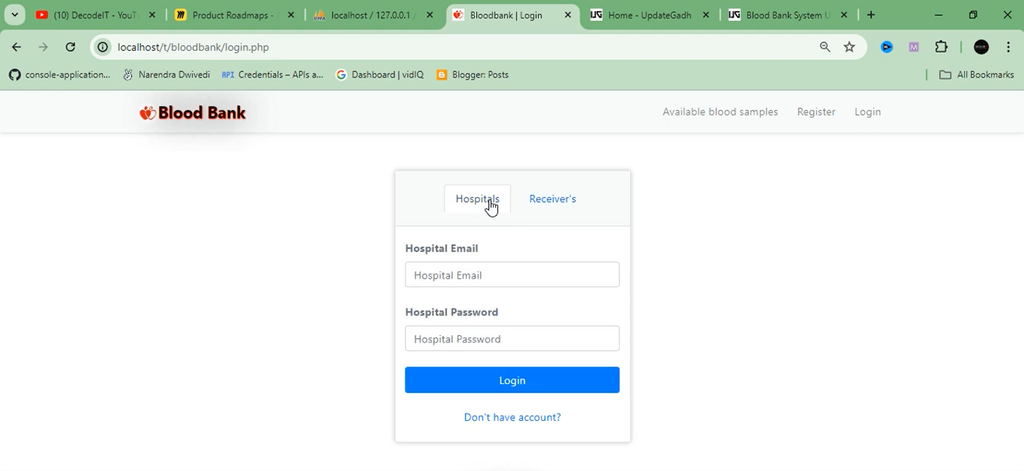Bookmark this page with the star icon
Viewport: 1024px width, 471px height.
pyautogui.click(x=849, y=47)
